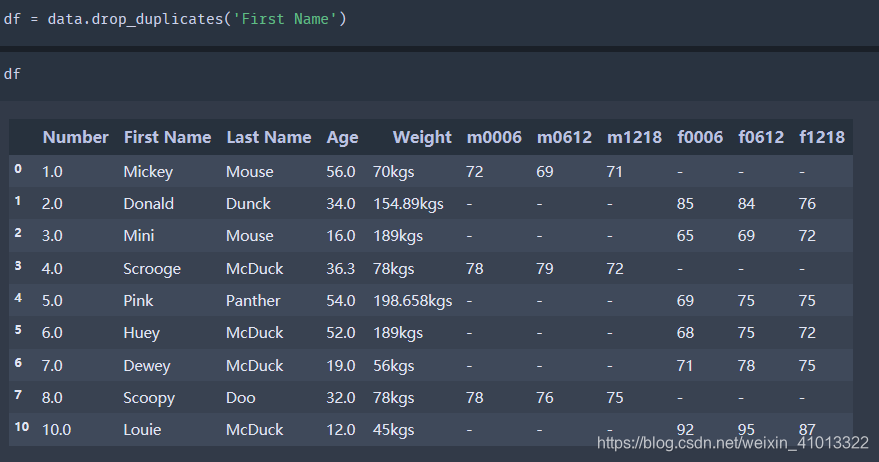This screenshot has width=879, height=462.
Task: Select the first name 'Mickey'
Action: [x=148, y=172]
